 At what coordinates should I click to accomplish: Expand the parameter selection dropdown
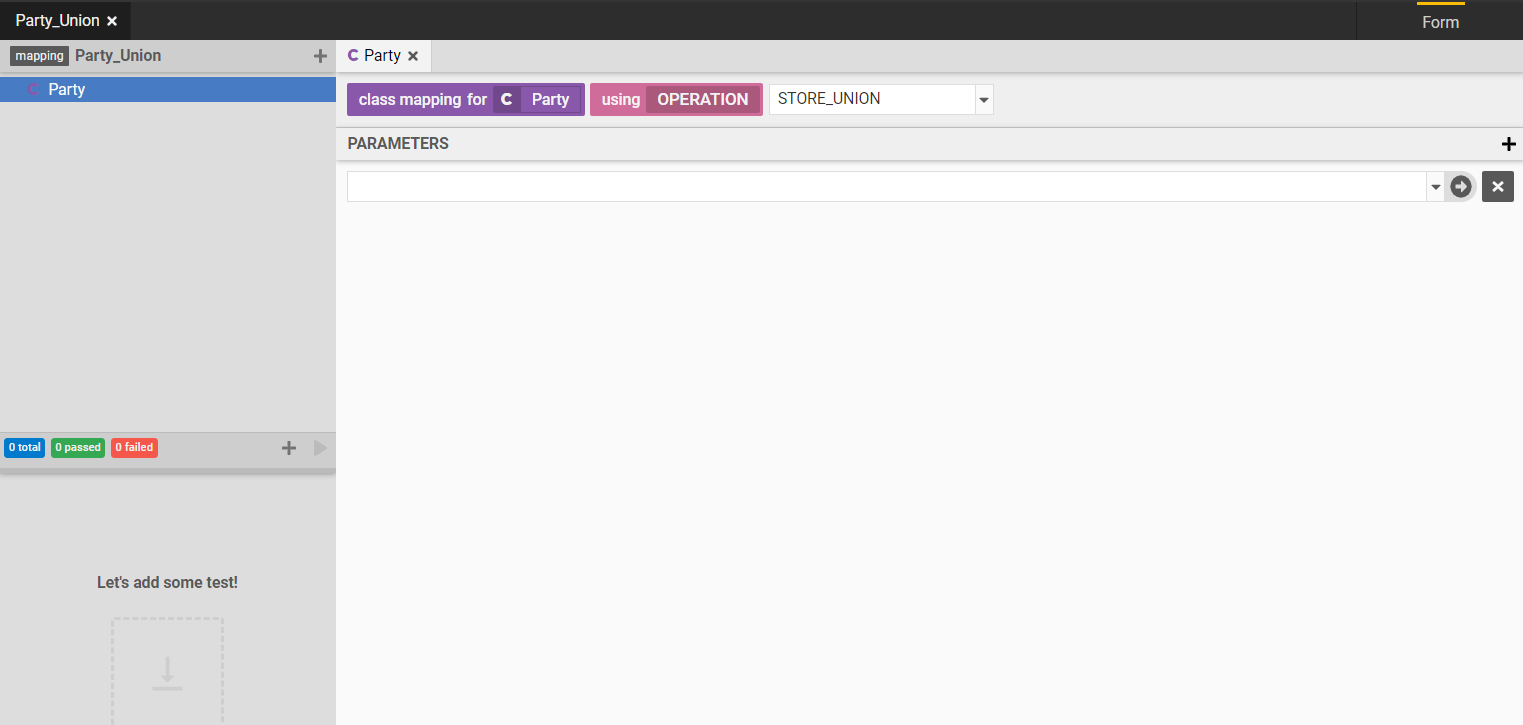click(x=1435, y=186)
